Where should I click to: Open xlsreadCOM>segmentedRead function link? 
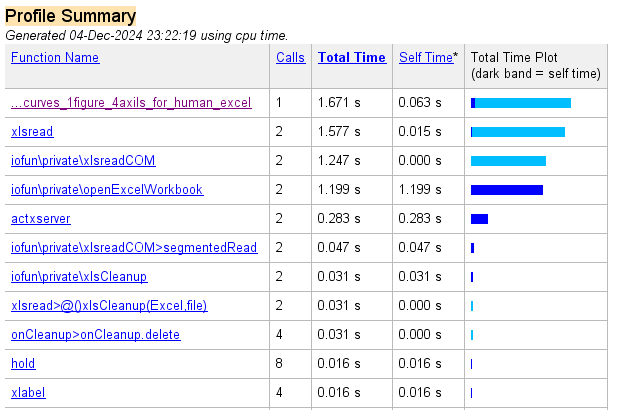point(134,248)
